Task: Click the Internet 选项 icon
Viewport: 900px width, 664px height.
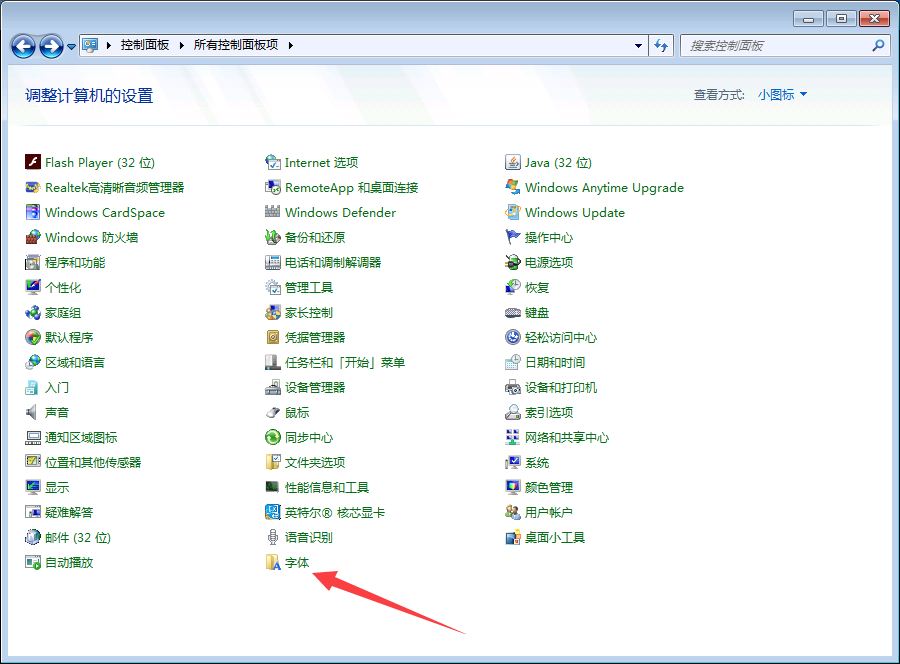Action: click(273, 162)
